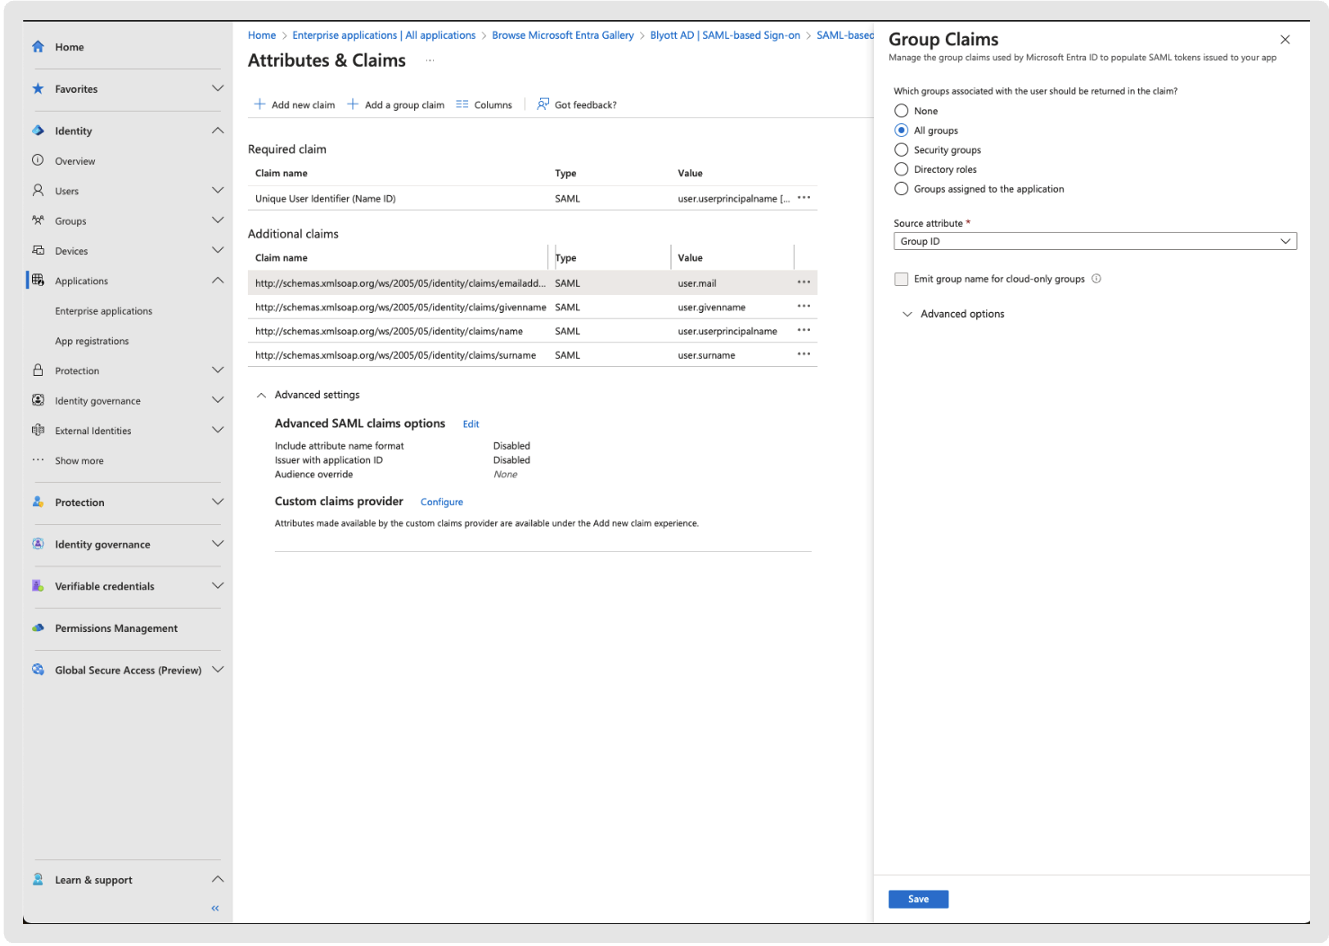The image size is (1329, 946).
Task: Click the Favorites star icon
Action: pos(38,89)
